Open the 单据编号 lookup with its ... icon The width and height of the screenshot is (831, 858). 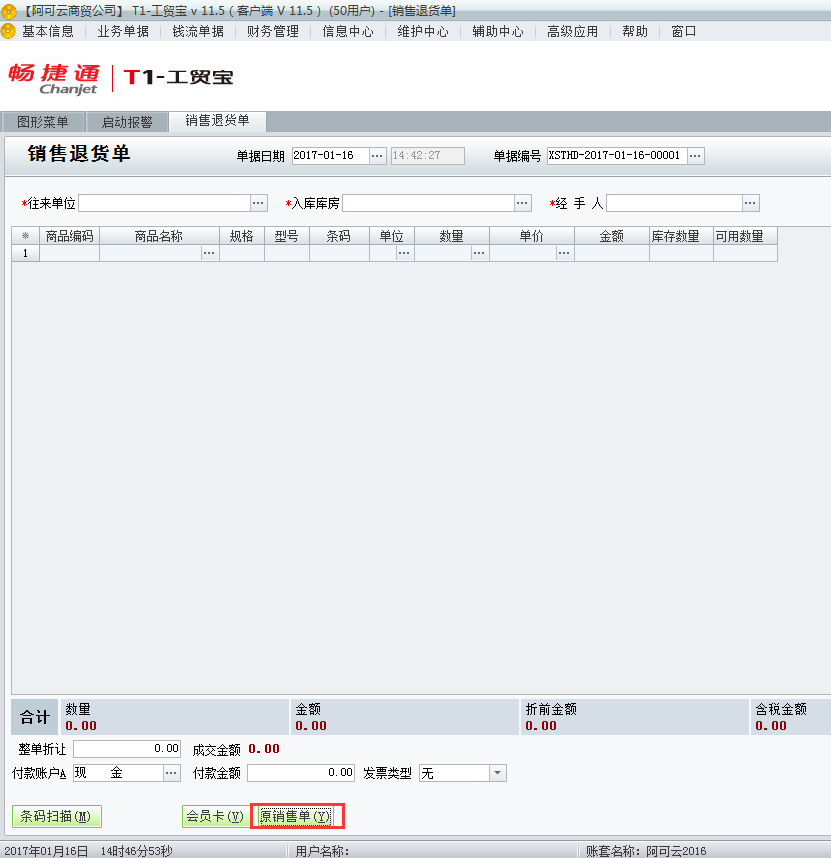[x=697, y=155]
